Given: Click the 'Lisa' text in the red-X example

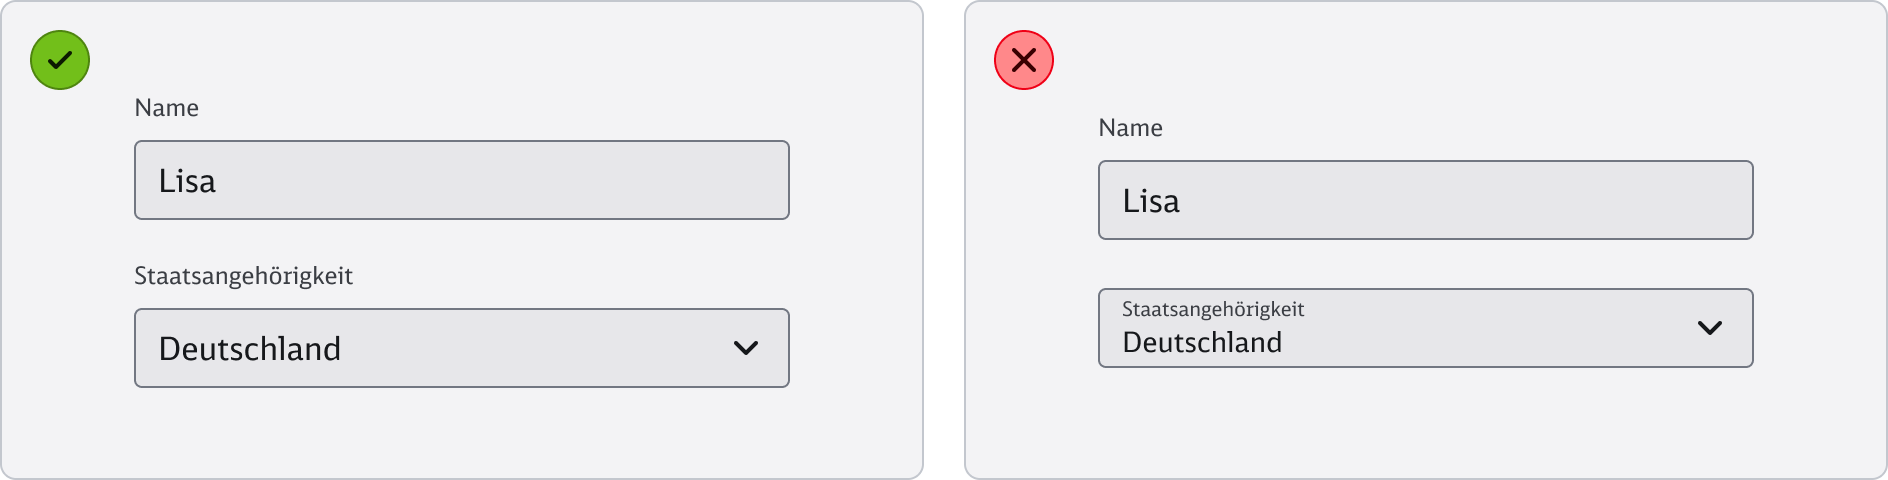Looking at the screenshot, I should [x=1151, y=201].
